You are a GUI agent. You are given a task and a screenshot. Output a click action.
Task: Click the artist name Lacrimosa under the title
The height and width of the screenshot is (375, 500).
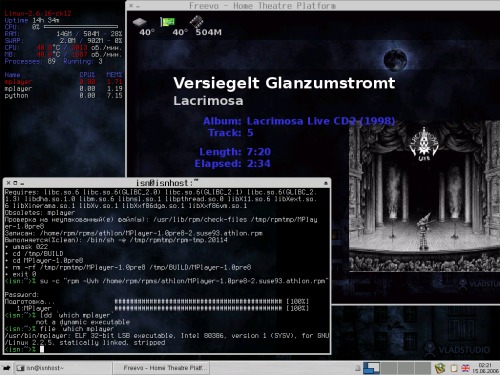pos(208,101)
